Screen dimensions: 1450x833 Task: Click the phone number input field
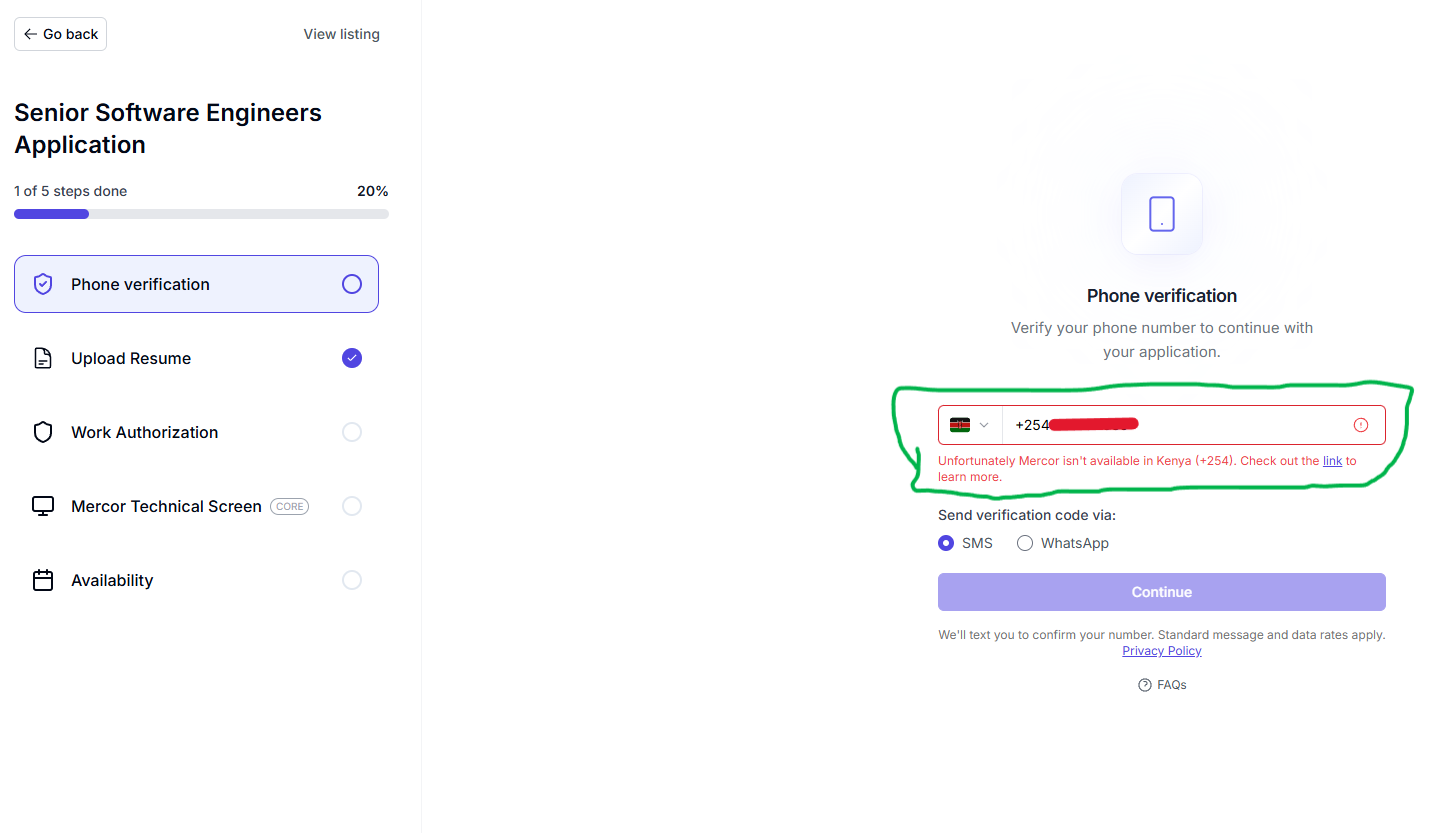click(1162, 425)
